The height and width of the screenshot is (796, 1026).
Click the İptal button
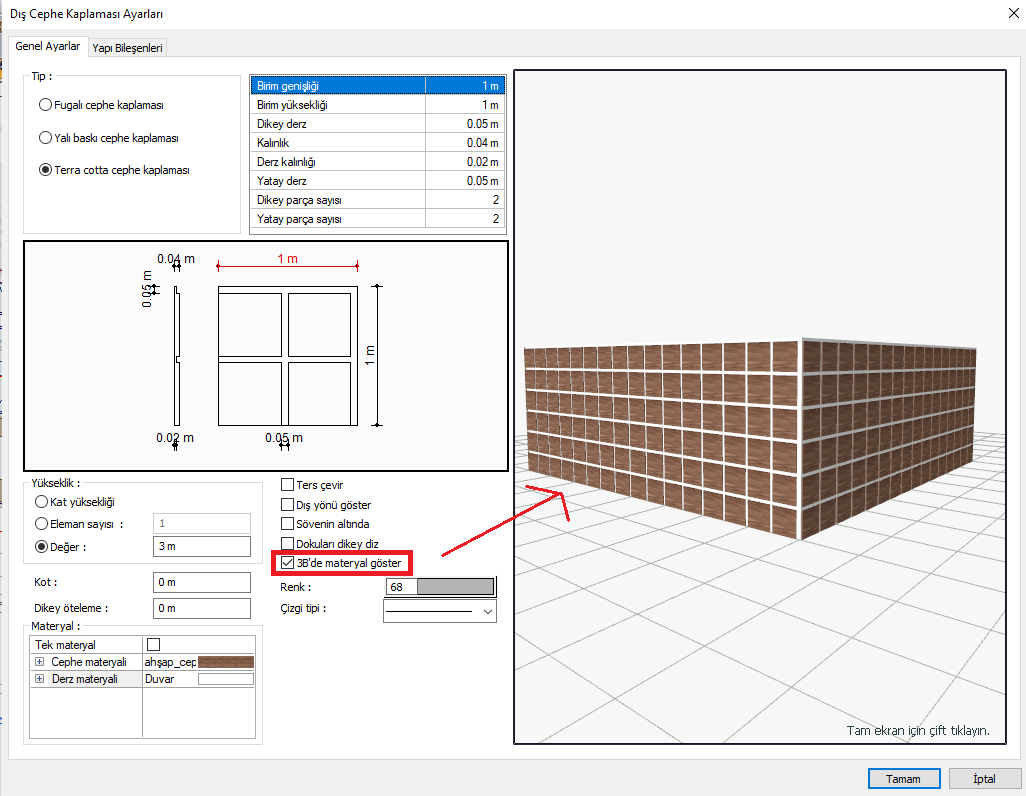pyautogui.click(x=983, y=778)
